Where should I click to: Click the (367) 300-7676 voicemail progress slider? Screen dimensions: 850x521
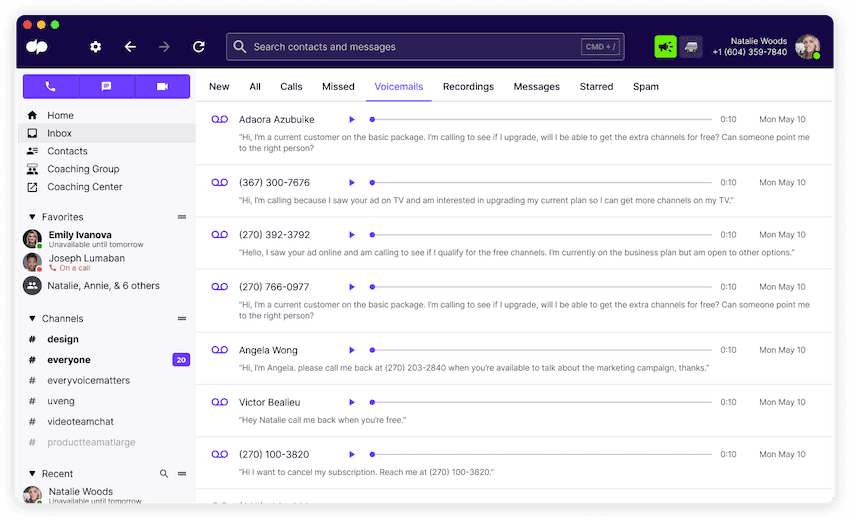540,183
